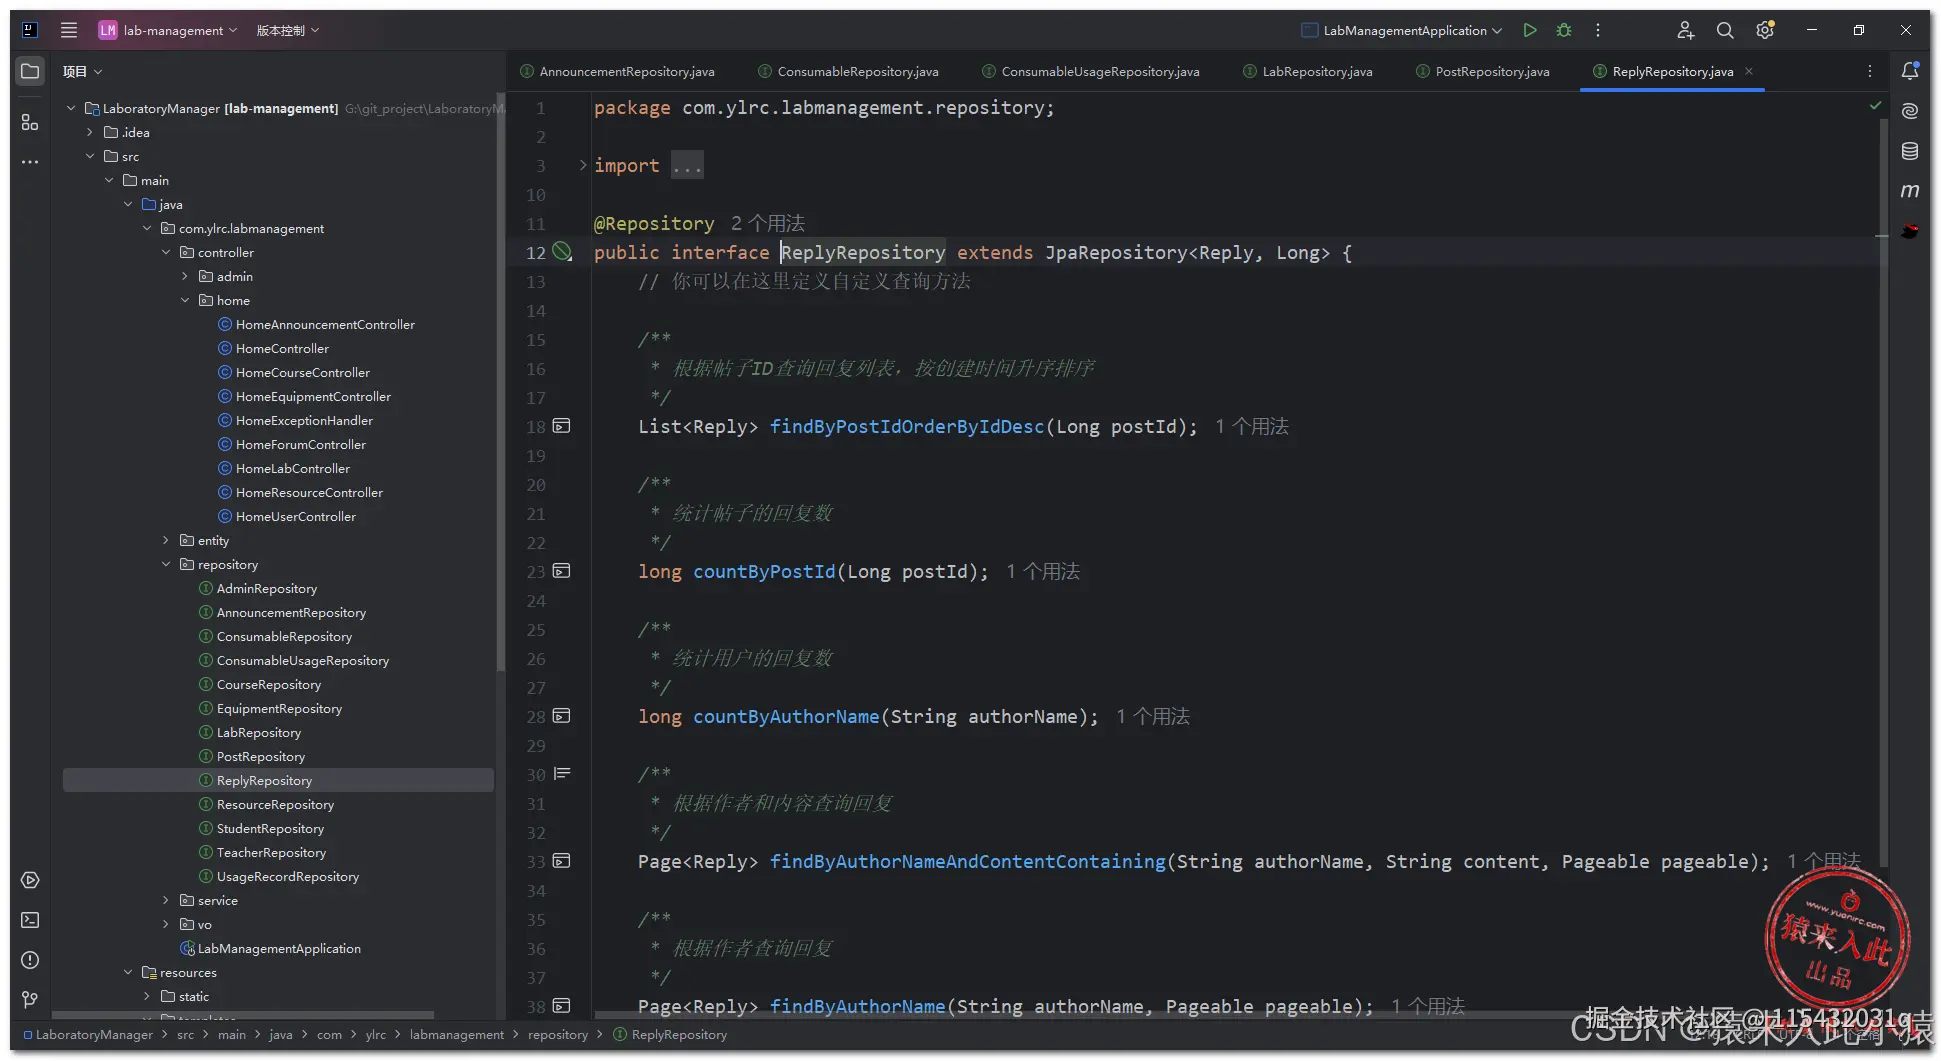Switch to the LabRepository.java tab
1941x1061 pixels.
[1316, 71]
